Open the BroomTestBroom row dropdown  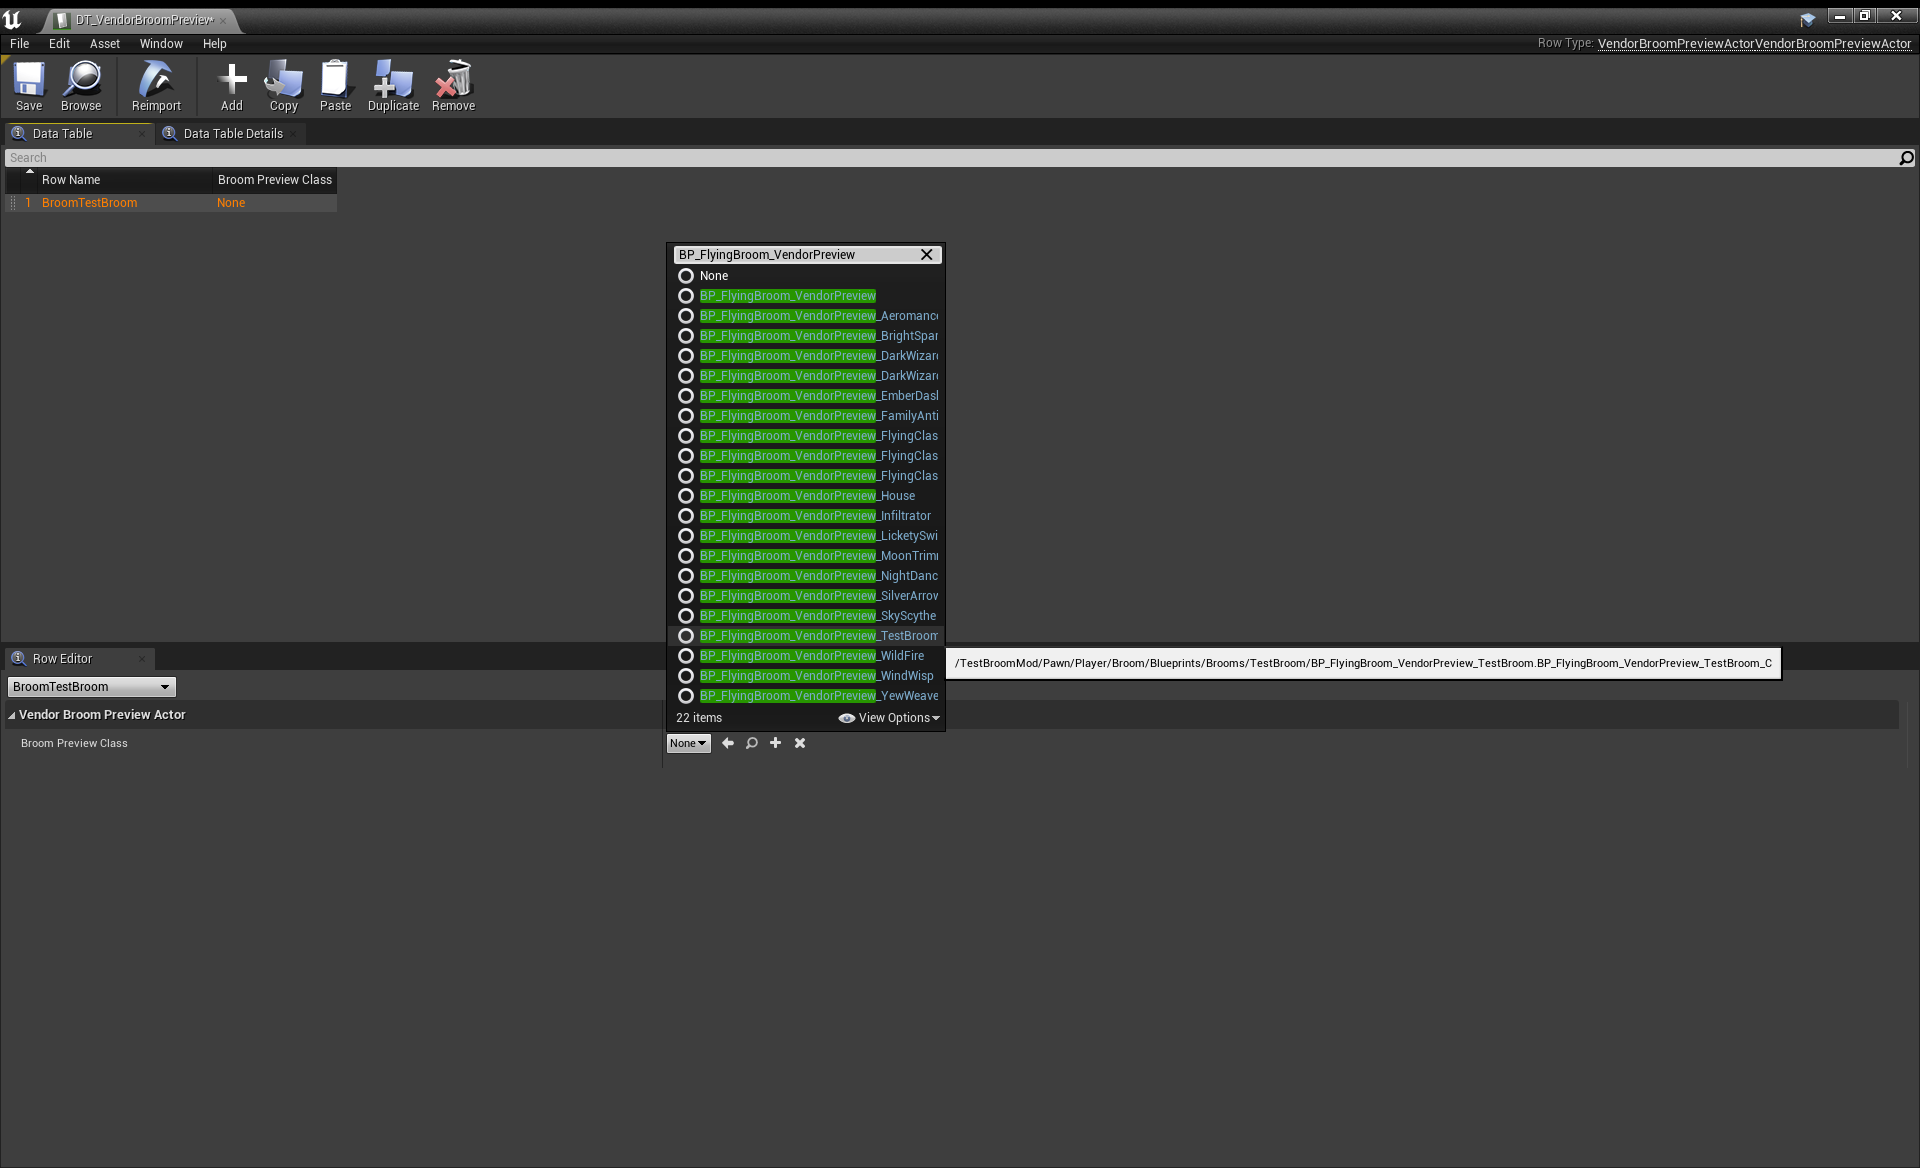point(92,687)
